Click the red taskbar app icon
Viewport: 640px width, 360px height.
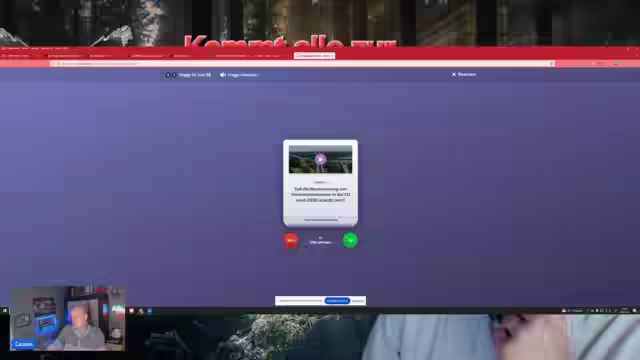coord(131,311)
